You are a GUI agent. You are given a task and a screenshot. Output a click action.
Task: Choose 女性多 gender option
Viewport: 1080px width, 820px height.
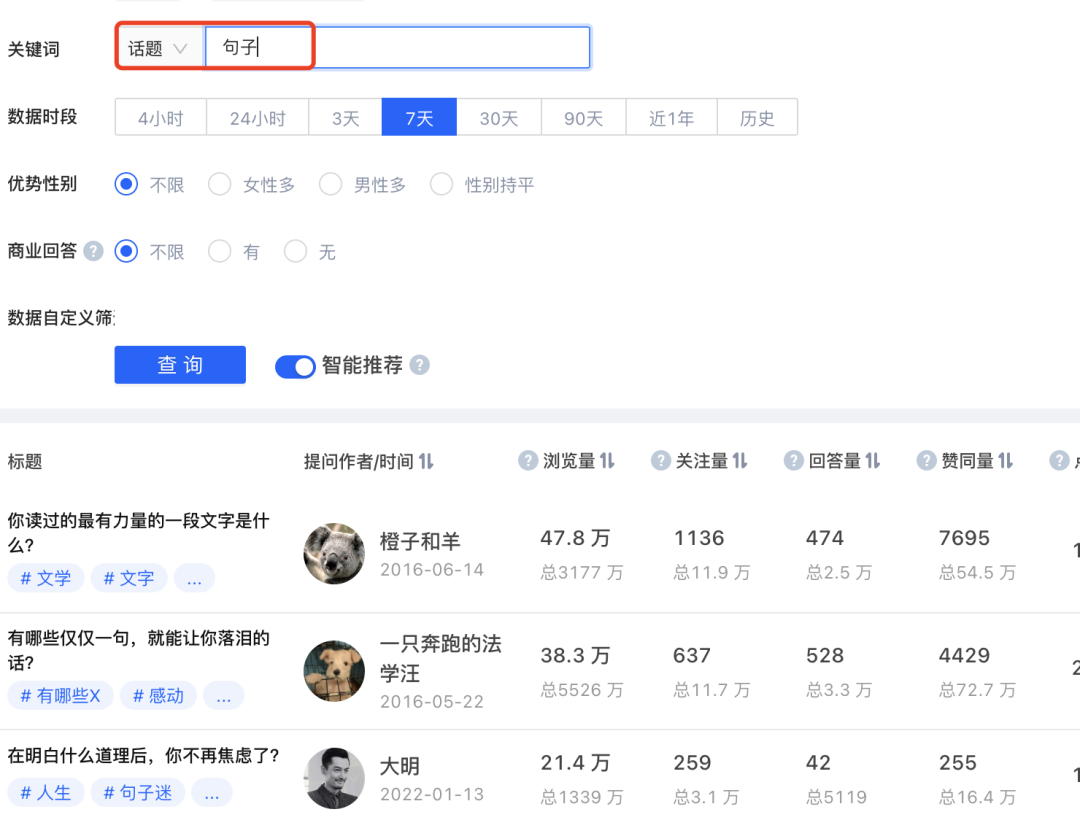(x=220, y=184)
